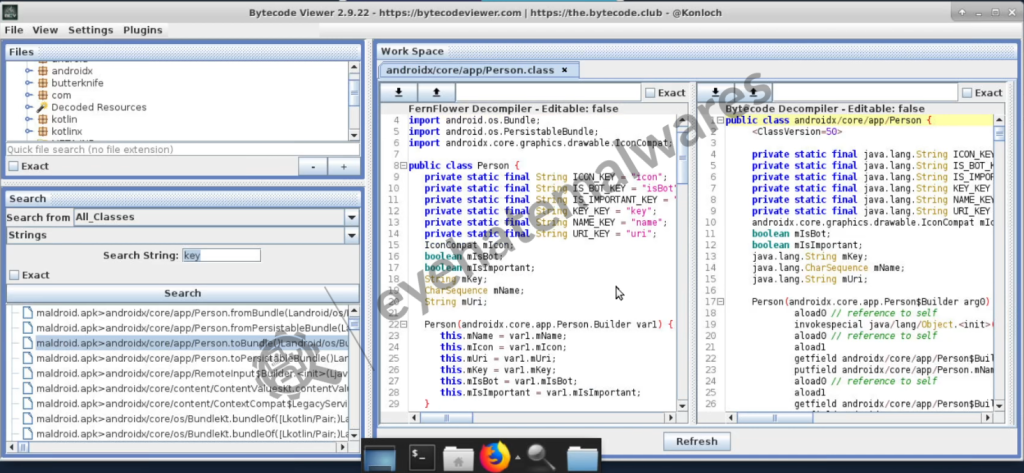Image resolution: width=1024 pixels, height=473 pixels.
Task: Tick Exact checkbox in FernFlower pane
Action: click(650, 93)
